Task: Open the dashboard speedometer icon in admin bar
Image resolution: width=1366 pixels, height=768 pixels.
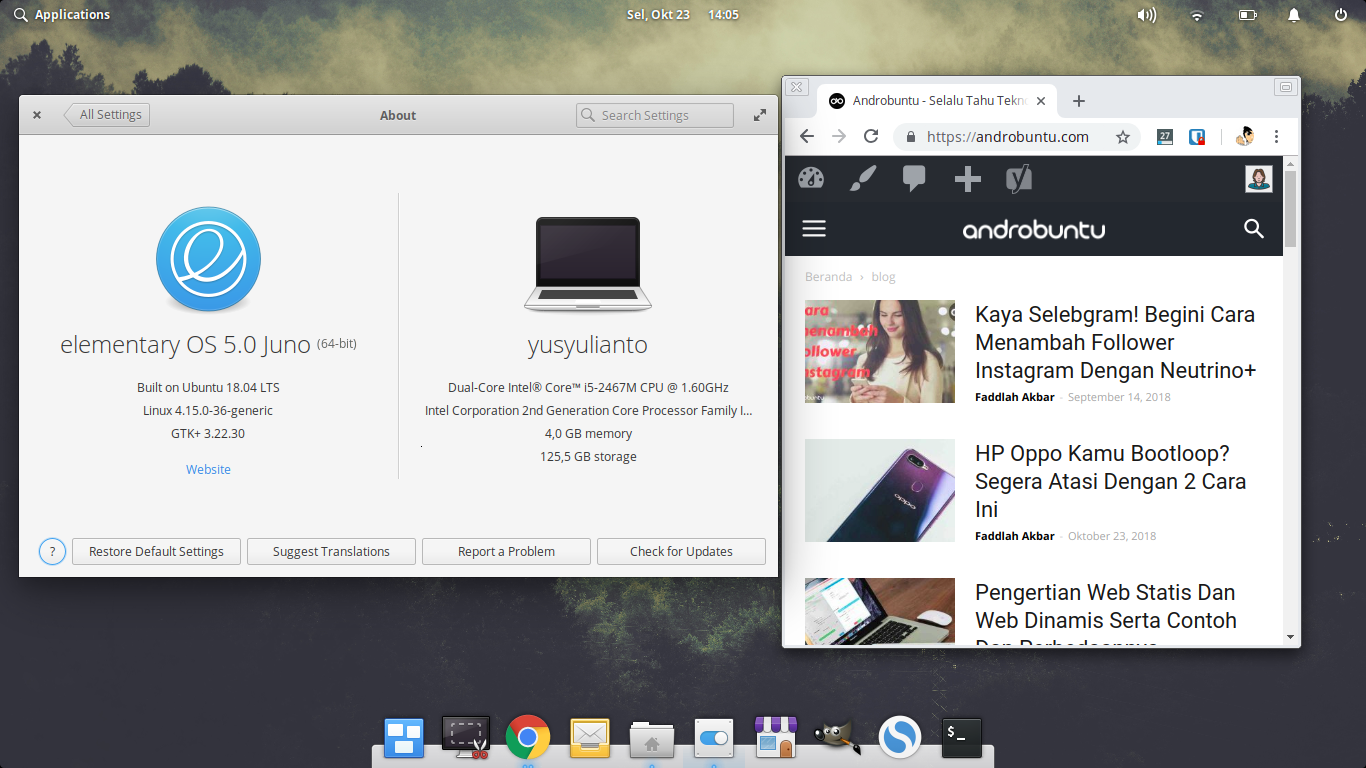Action: (x=811, y=178)
